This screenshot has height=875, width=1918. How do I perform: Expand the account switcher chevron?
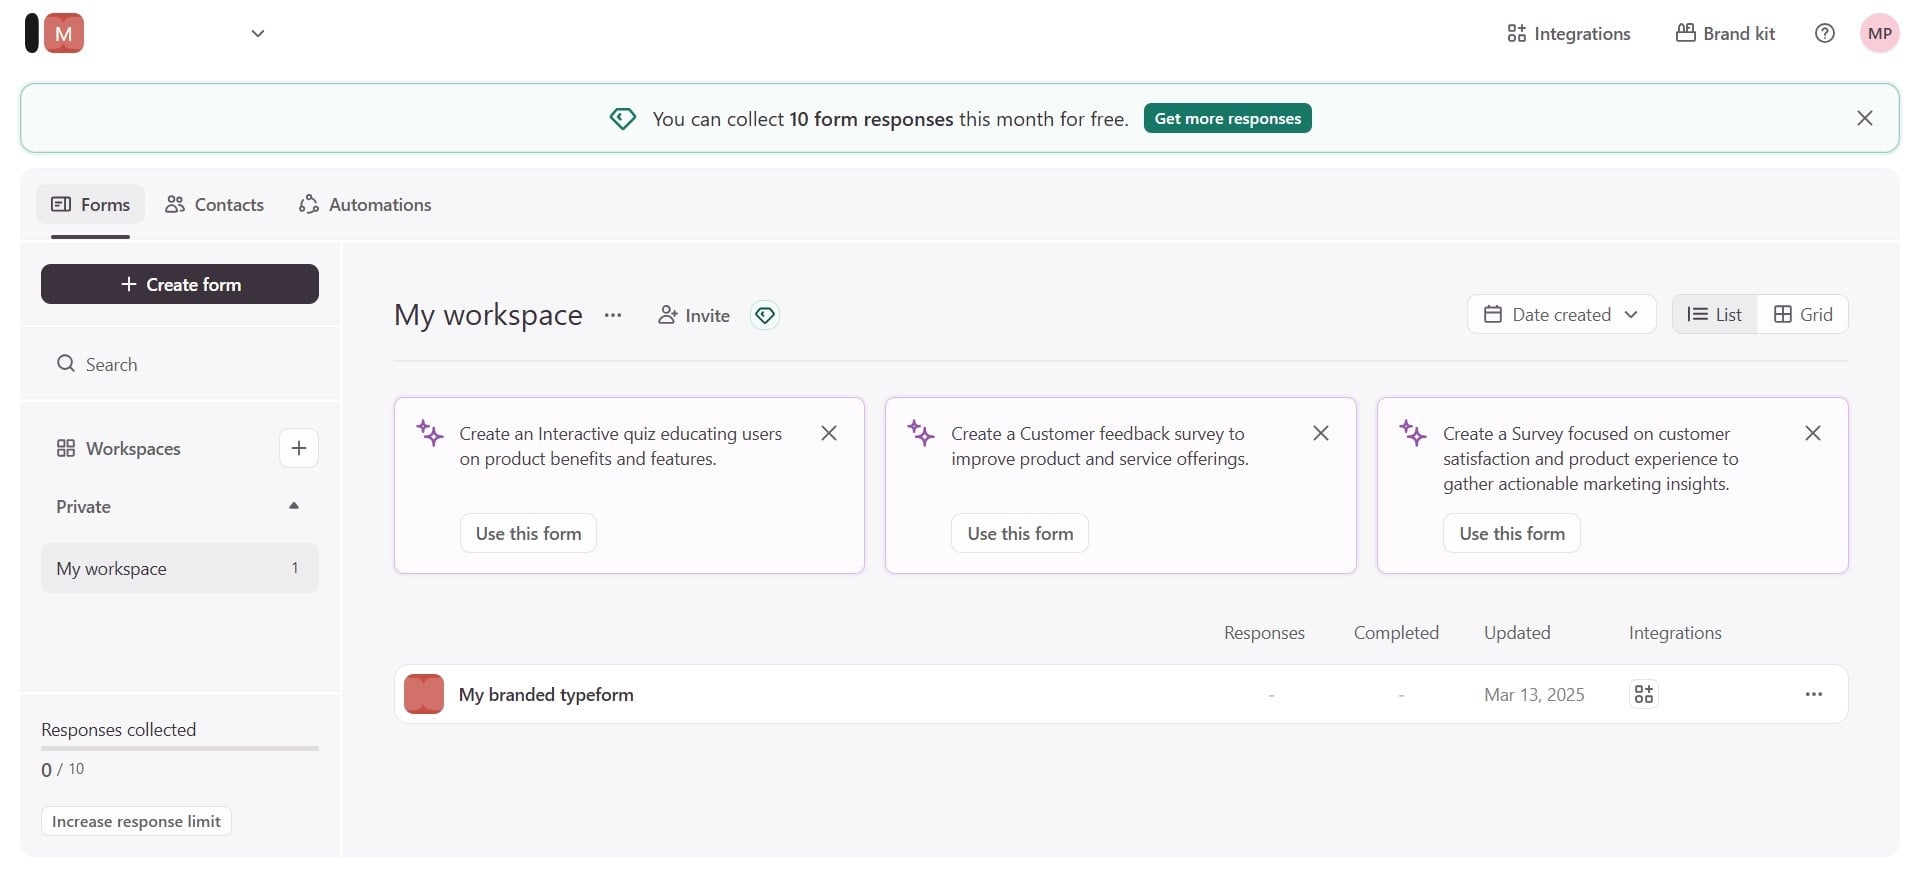[x=258, y=33]
